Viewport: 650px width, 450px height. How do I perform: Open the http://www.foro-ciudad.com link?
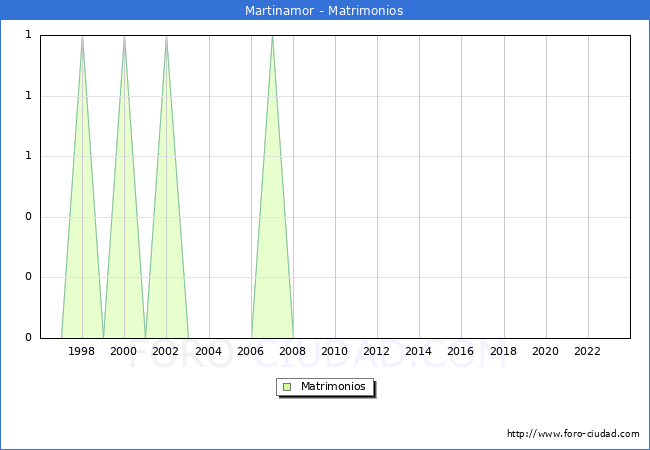tap(573, 434)
